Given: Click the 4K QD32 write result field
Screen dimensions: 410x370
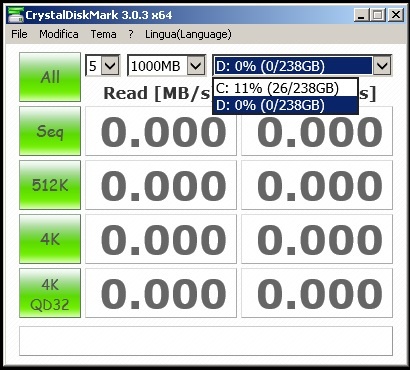Looking at the screenshot, I should (x=317, y=293).
